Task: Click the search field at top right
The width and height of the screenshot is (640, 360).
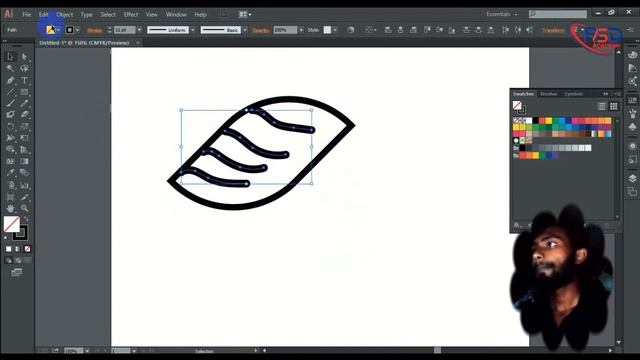Action: (x=558, y=14)
